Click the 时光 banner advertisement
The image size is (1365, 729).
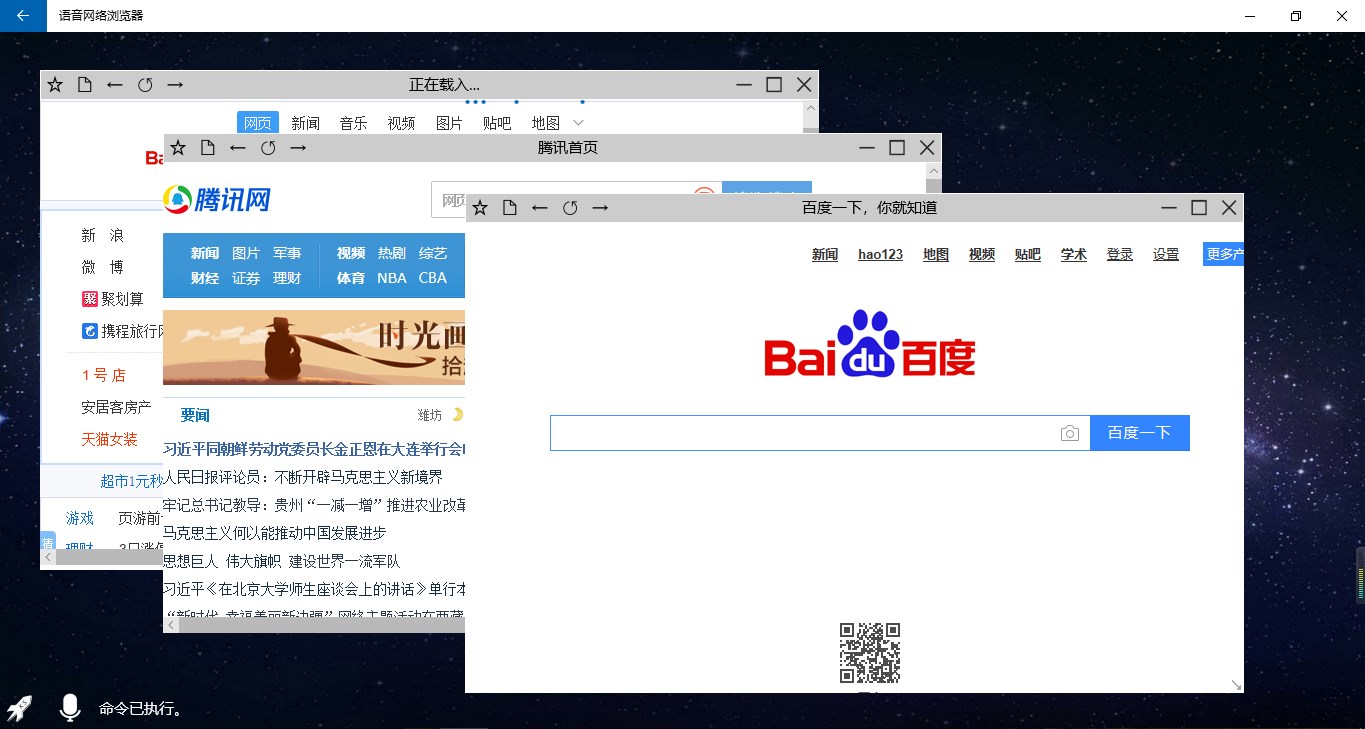[314, 347]
